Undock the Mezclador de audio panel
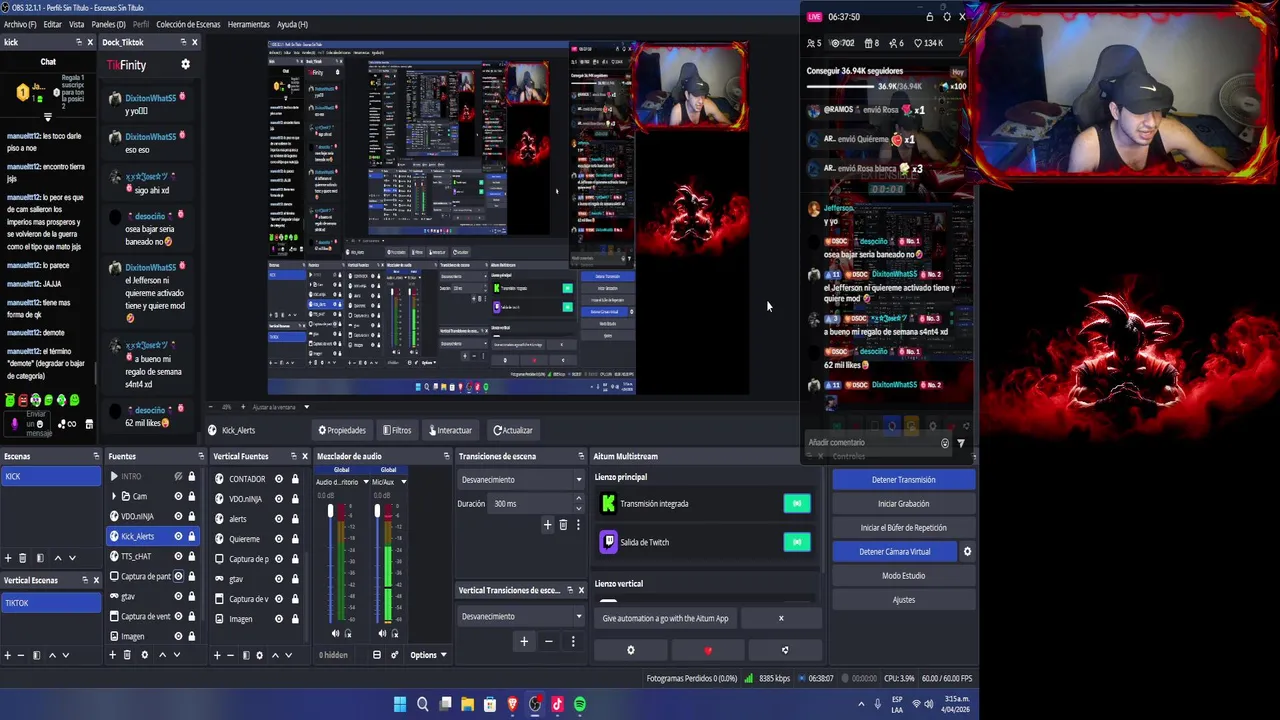Viewport: 1280px width, 720px height. click(446, 456)
